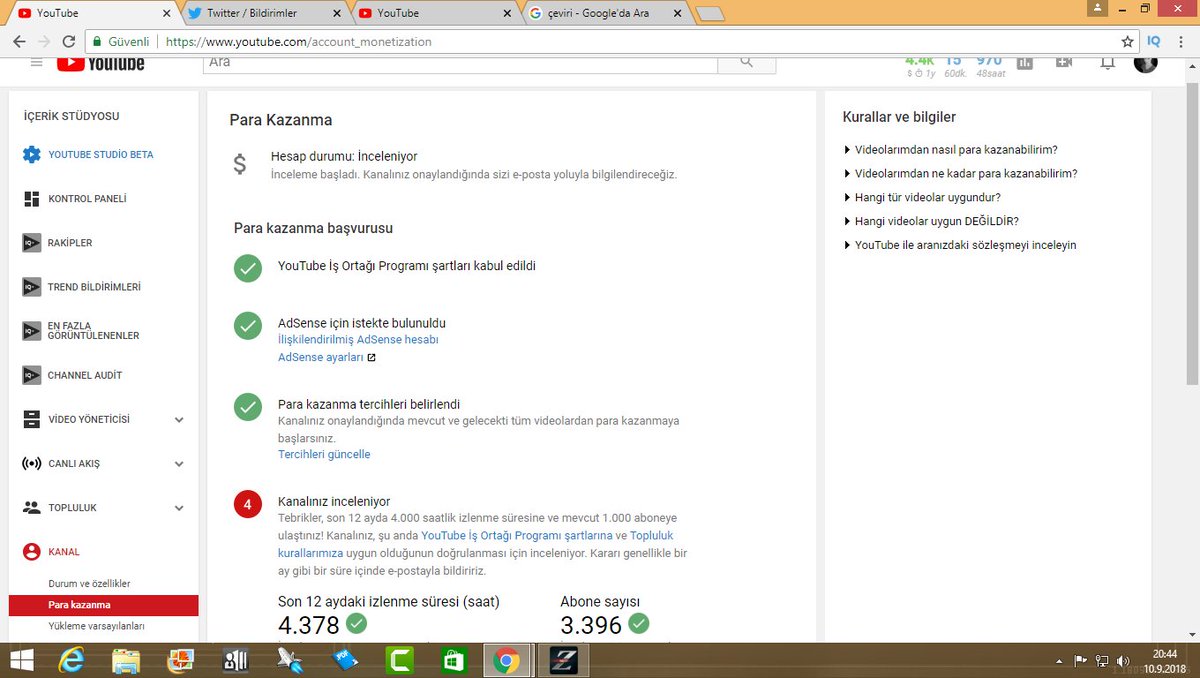
Task: Click the En Fazla Görüntülenenler icon
Action: pyautogui.click(x=31, y=331)
